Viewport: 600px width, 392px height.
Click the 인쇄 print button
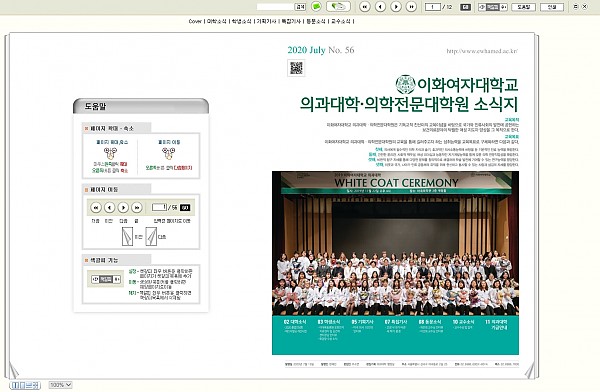coord(552,7)
